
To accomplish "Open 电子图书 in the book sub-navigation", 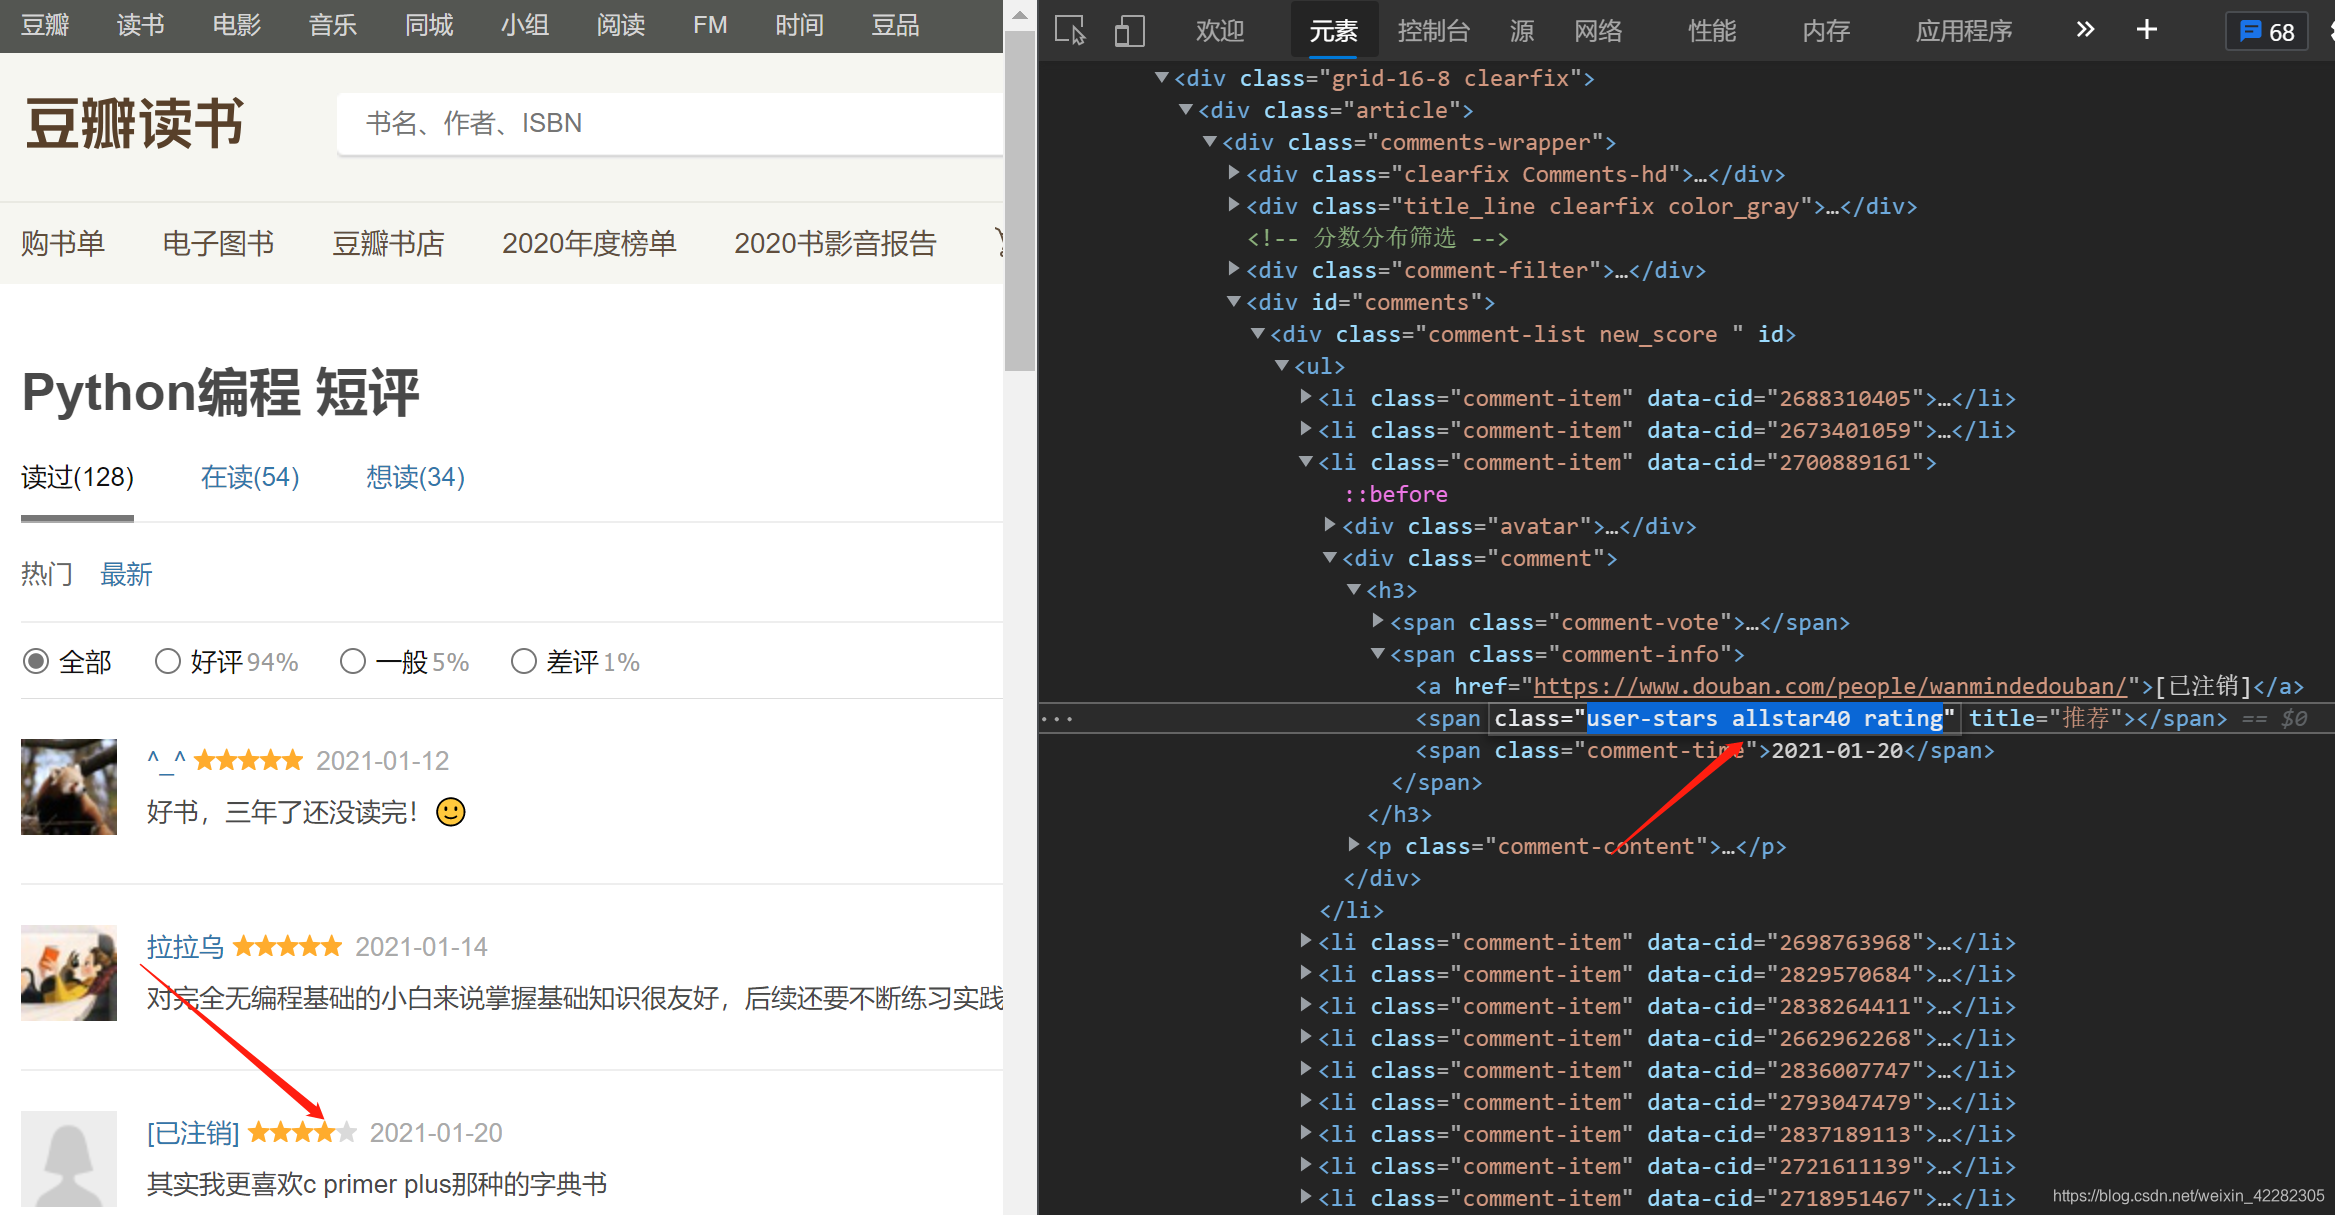I will [218, 243].
